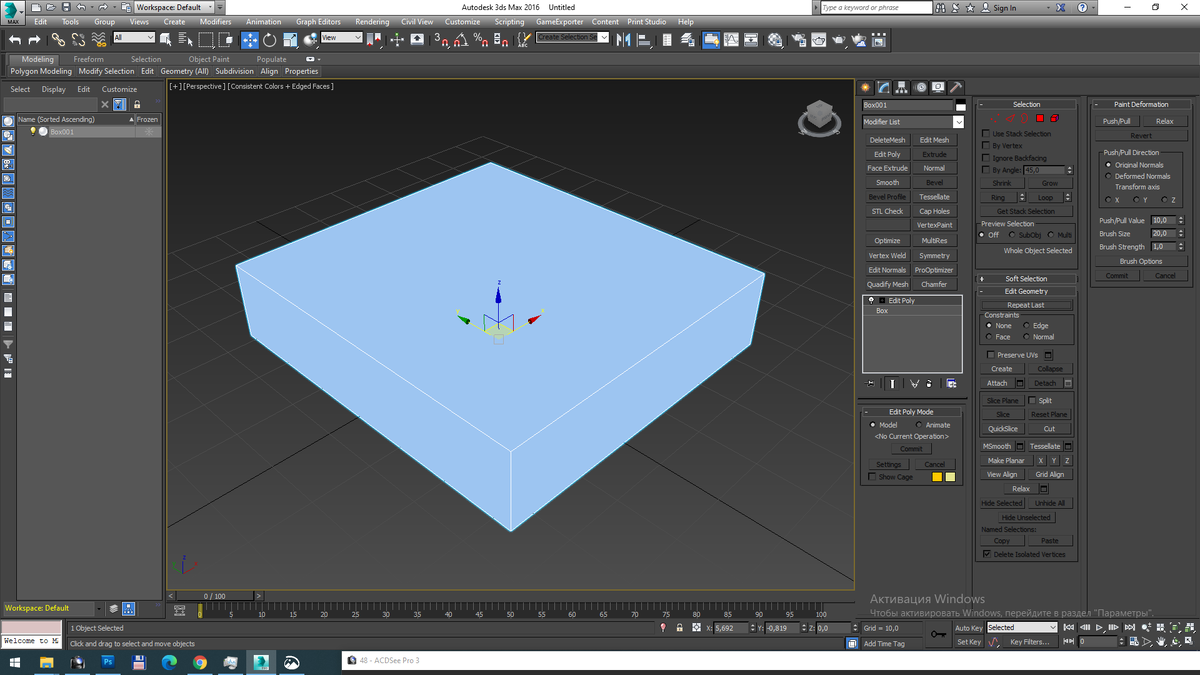Select Border sub-object level icon
The image size is (1200, 675).
pyautogui.click(x=1024, y=118)
